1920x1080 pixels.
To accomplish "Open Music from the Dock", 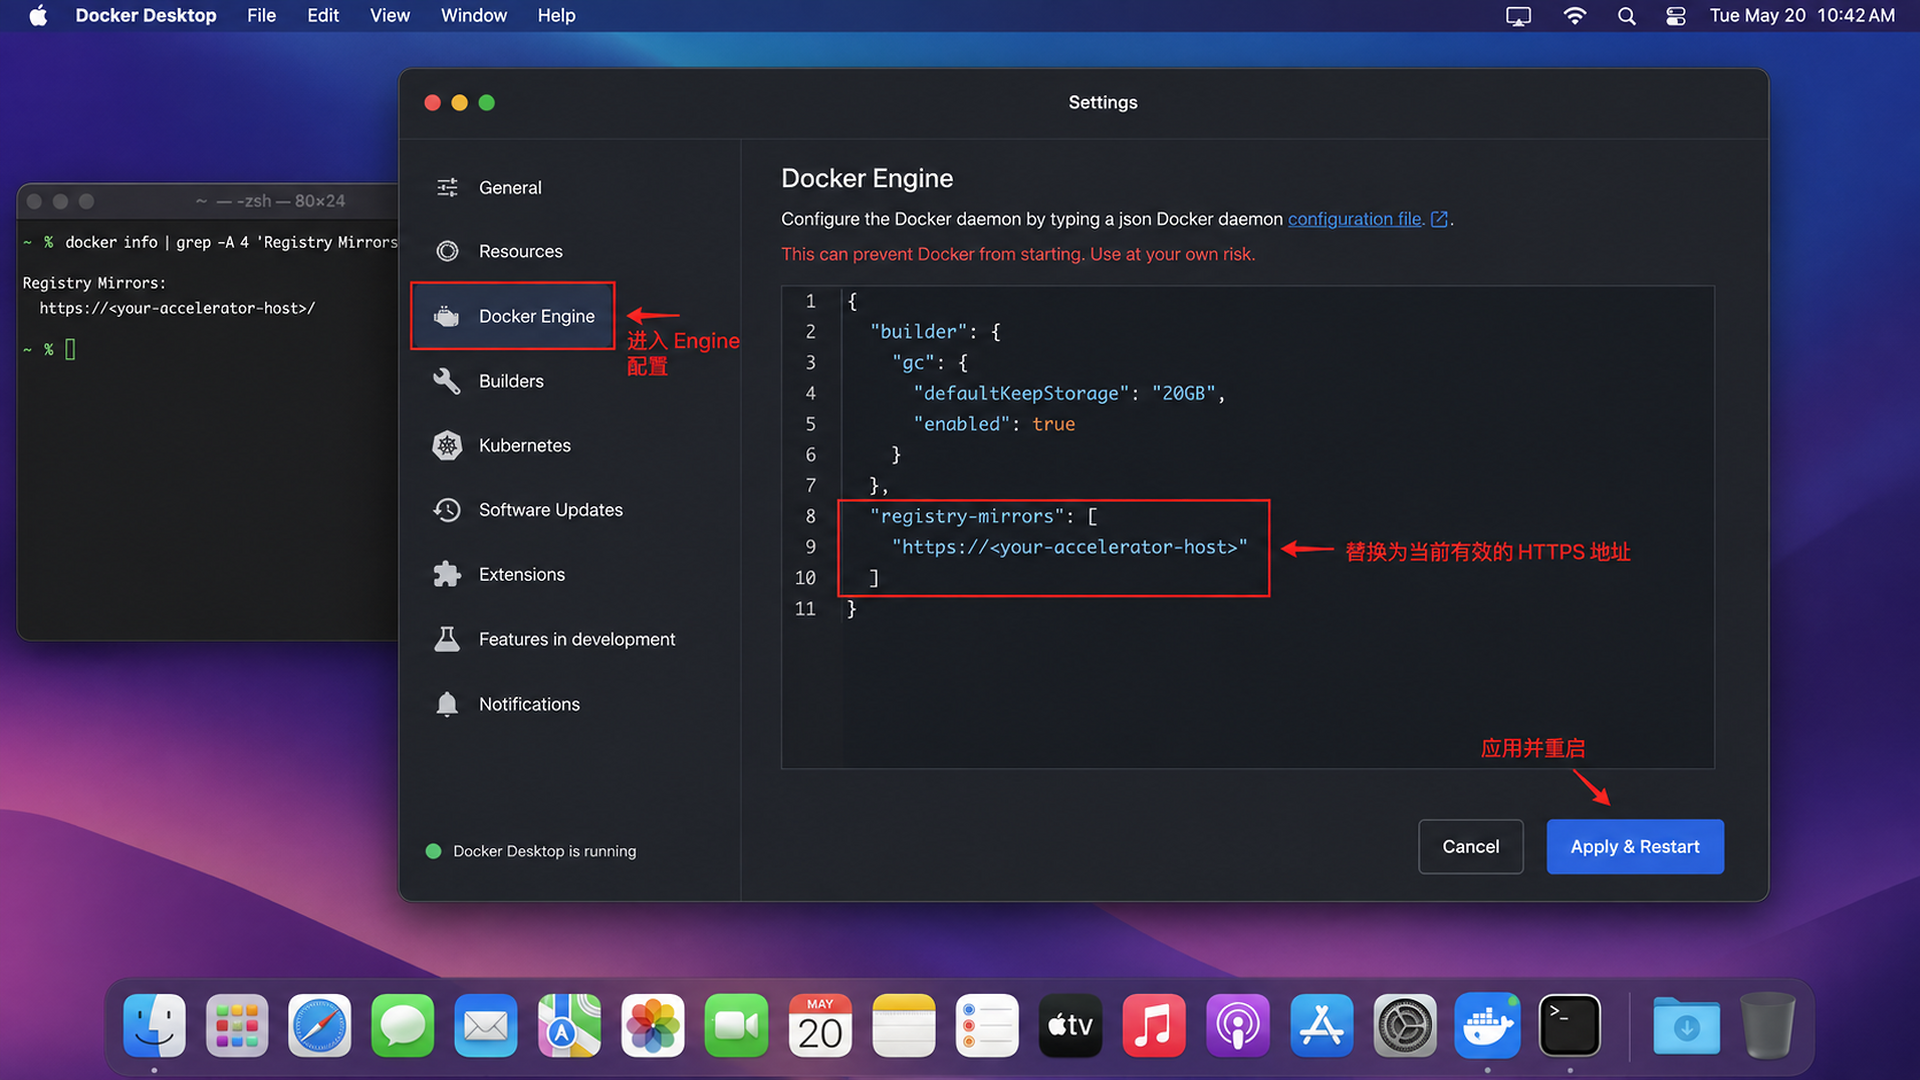I will coord(1154,1026).
